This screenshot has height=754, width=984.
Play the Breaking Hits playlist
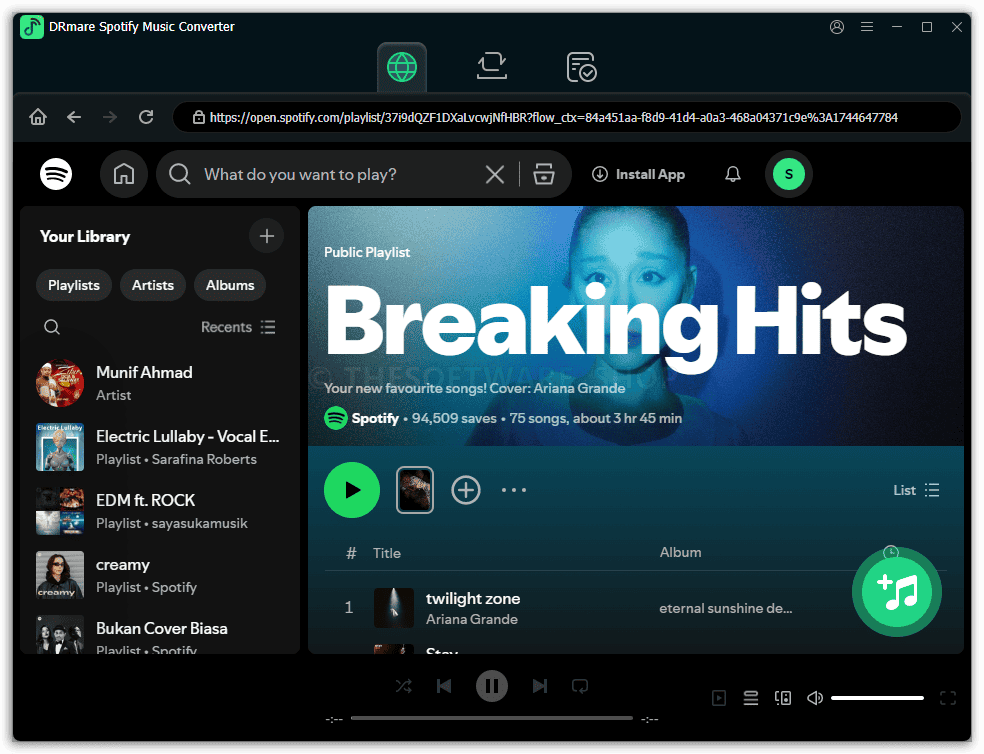click(x=351, y=490)
